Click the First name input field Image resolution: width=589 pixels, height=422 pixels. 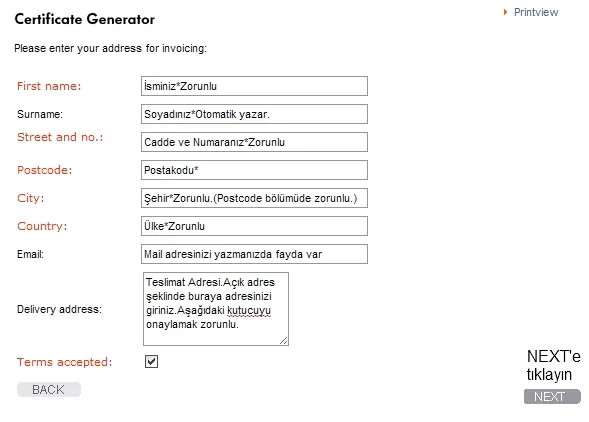click(x=254, y=86)
